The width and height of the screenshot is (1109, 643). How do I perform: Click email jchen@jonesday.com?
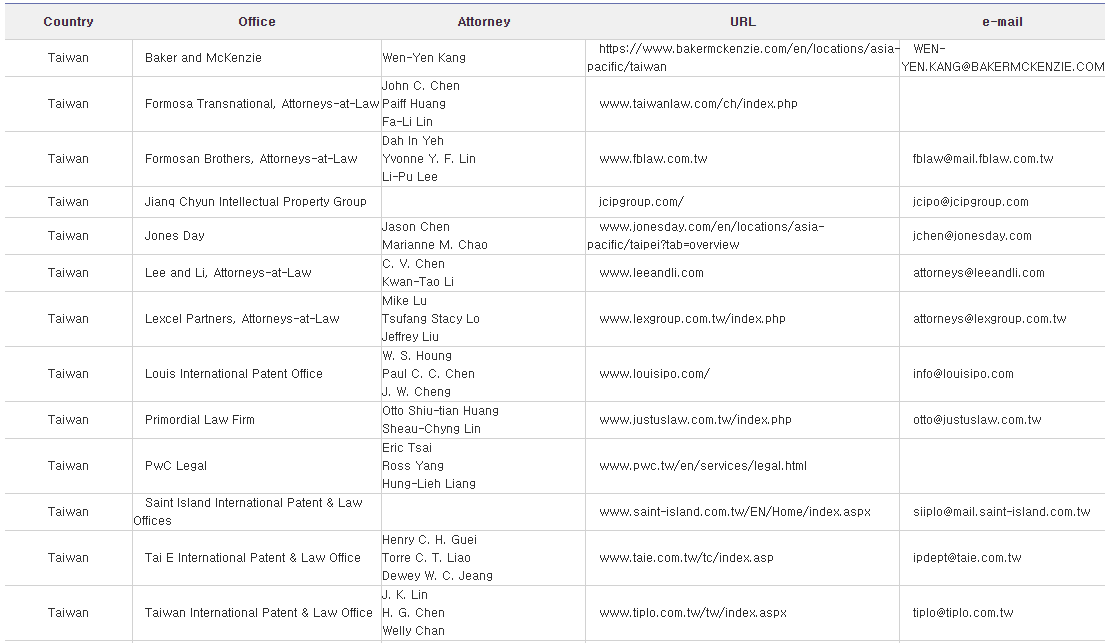(972, 236)
